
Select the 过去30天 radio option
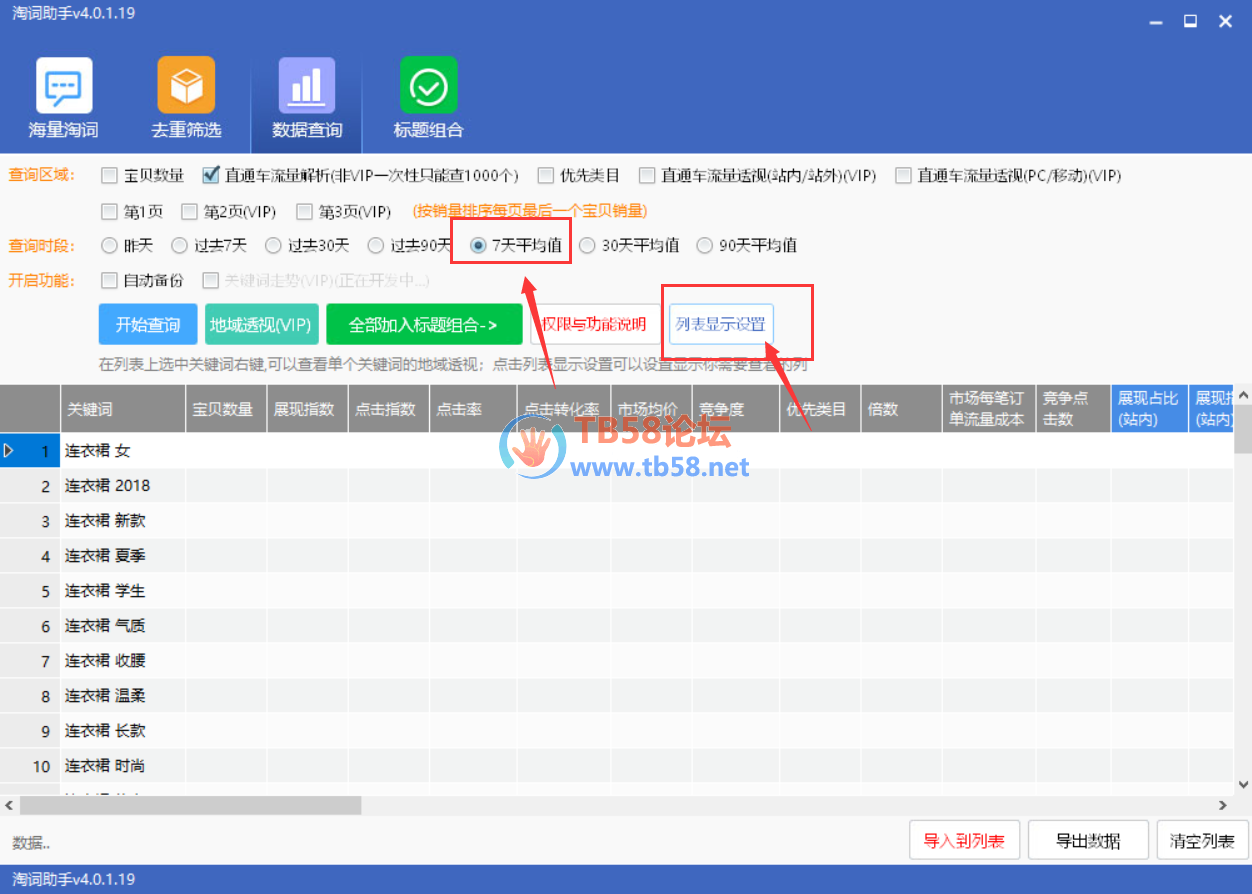point(273,245)
